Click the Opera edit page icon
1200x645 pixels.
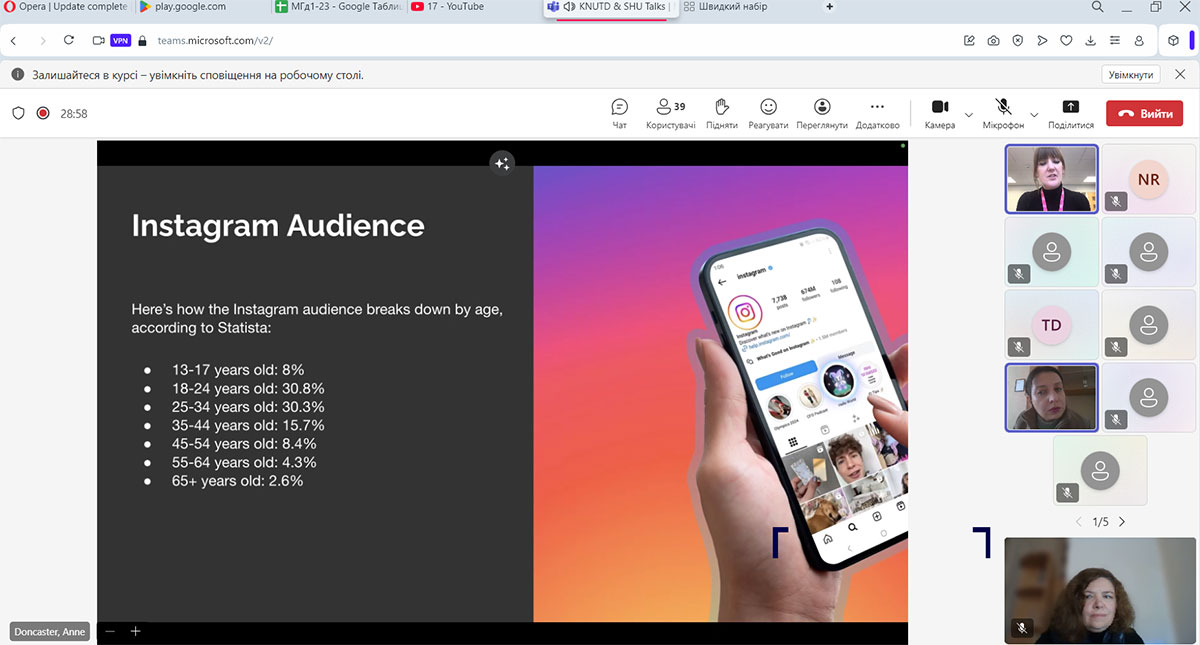pyautogui.click(x=969, y=41)
